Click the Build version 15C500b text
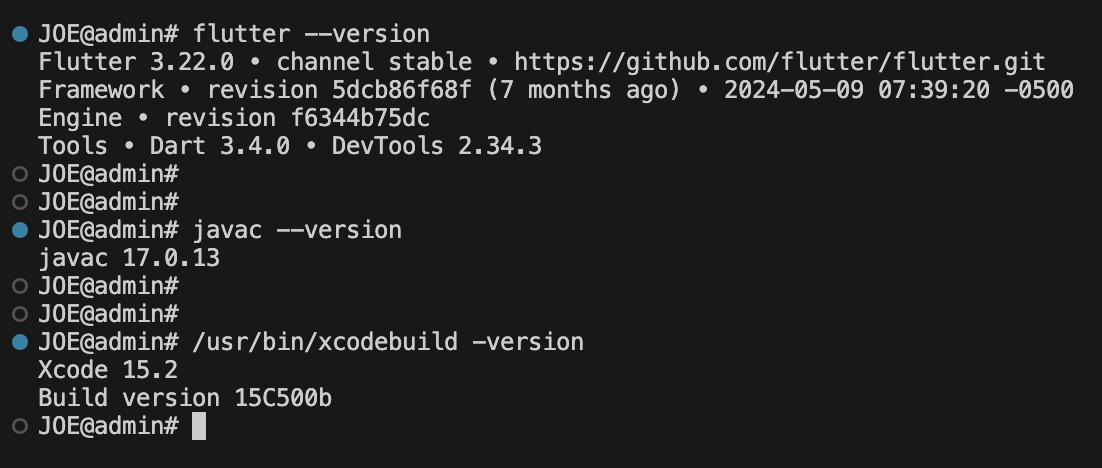This screenshot has width=1102, height=468. tap(185, 398)
